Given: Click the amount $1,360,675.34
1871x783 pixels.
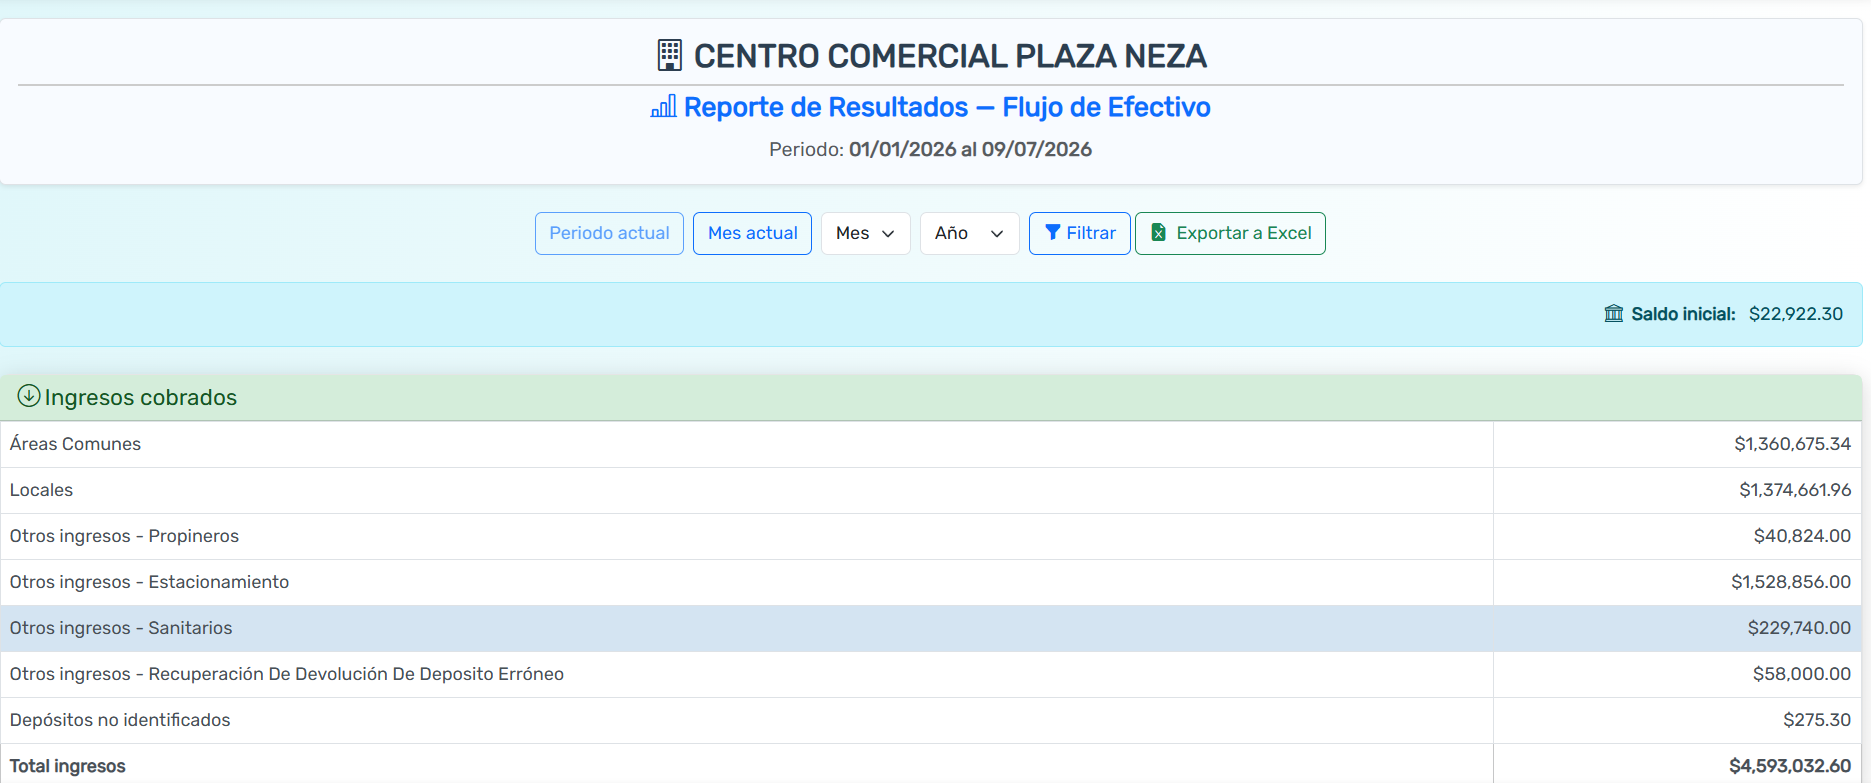Looking at the screenshot, I should [x=1793, y=444].
